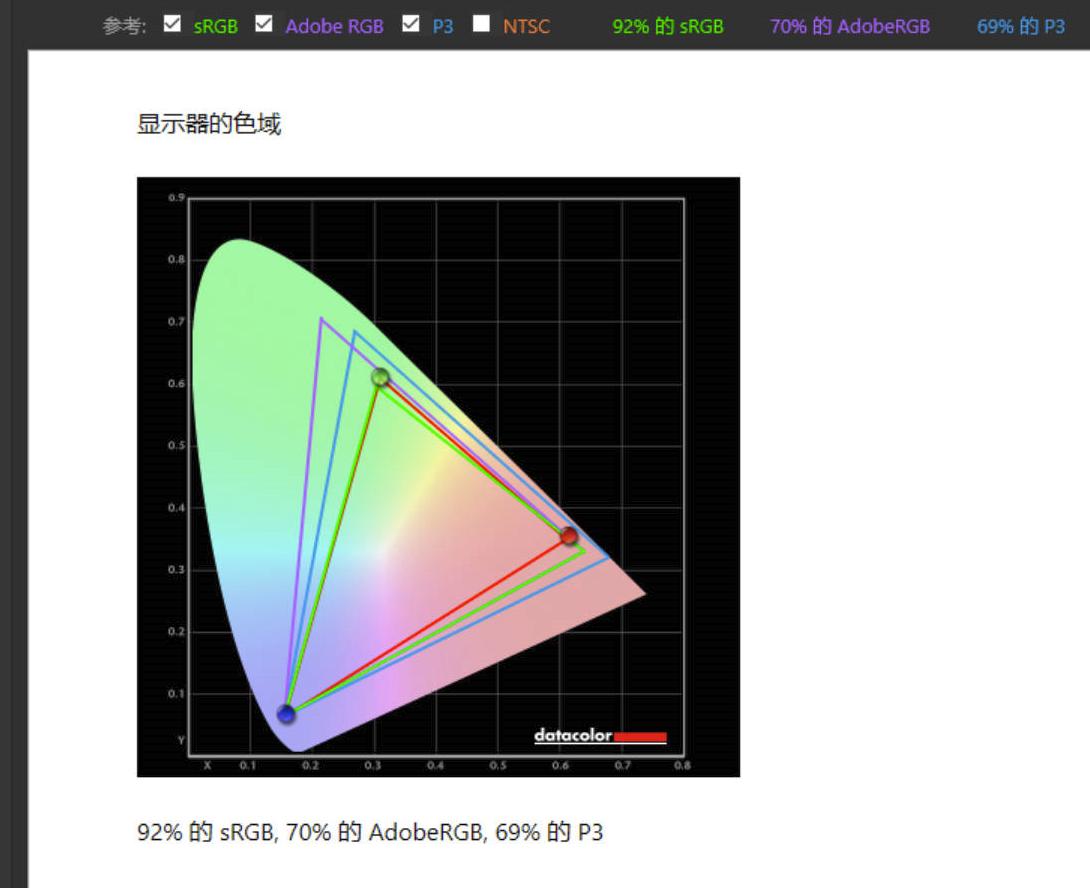The width and height of the screenshot is (1090, 888).
Task: Uncheck the sRGB reference checkbox
Action: coord(173,25)
